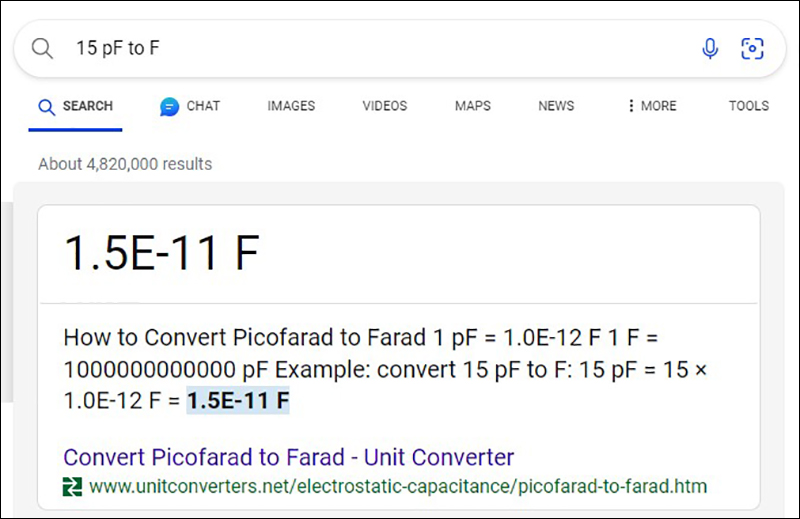Open visual search camera icon
Screen dimensions: 800x519
pos(752,48)
